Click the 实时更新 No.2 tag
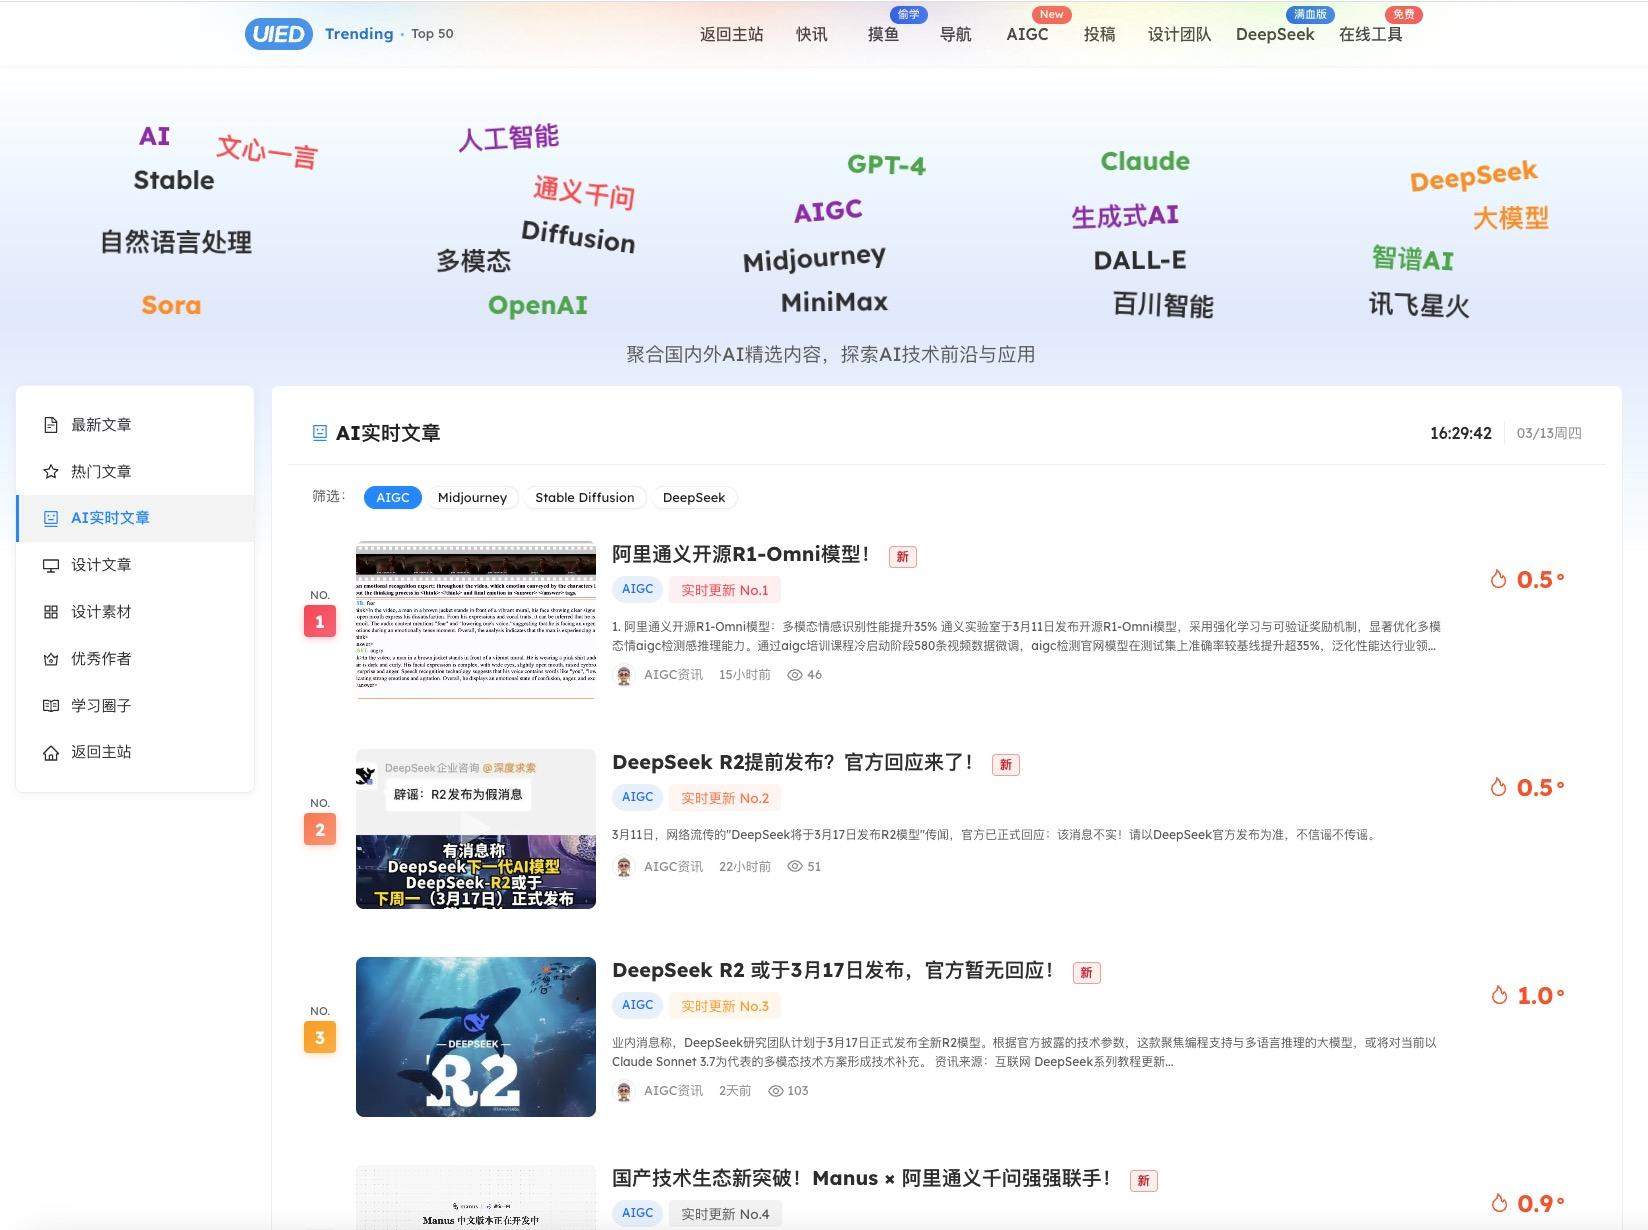This screenshot has height=1230, width=1648. click(725, 798)
